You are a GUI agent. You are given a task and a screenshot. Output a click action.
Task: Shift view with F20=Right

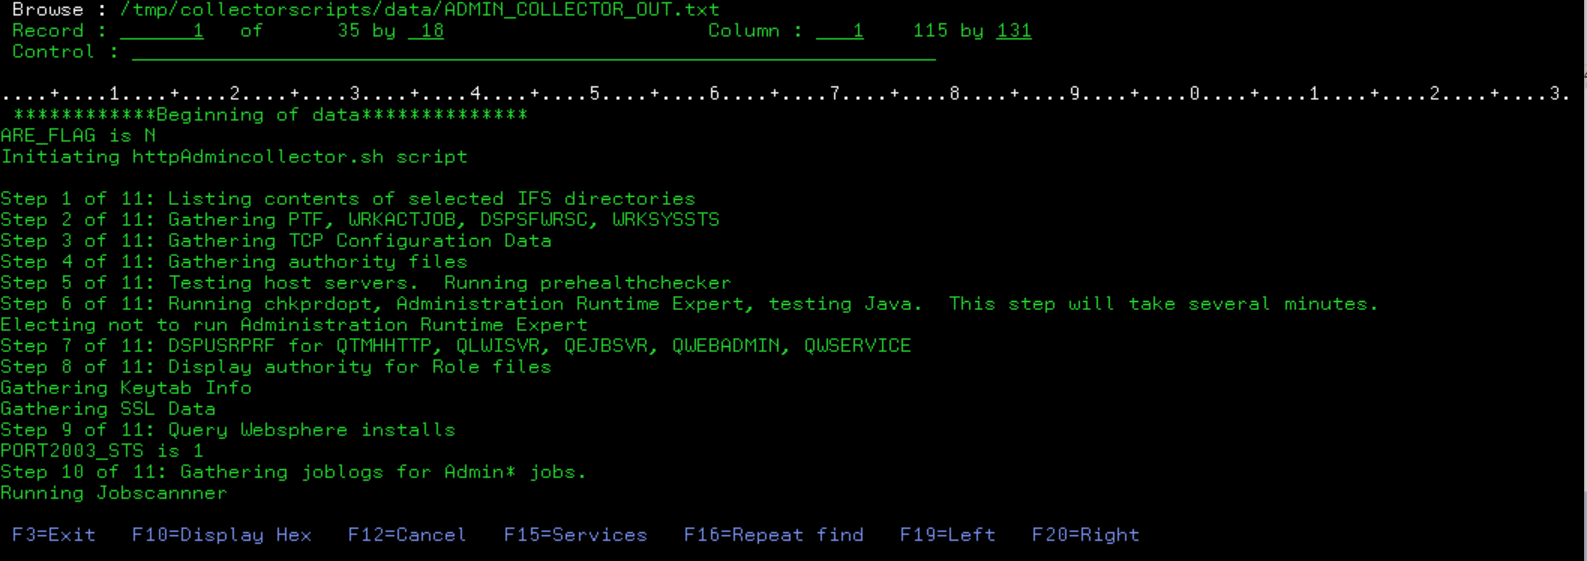[x=1086, y=535]
